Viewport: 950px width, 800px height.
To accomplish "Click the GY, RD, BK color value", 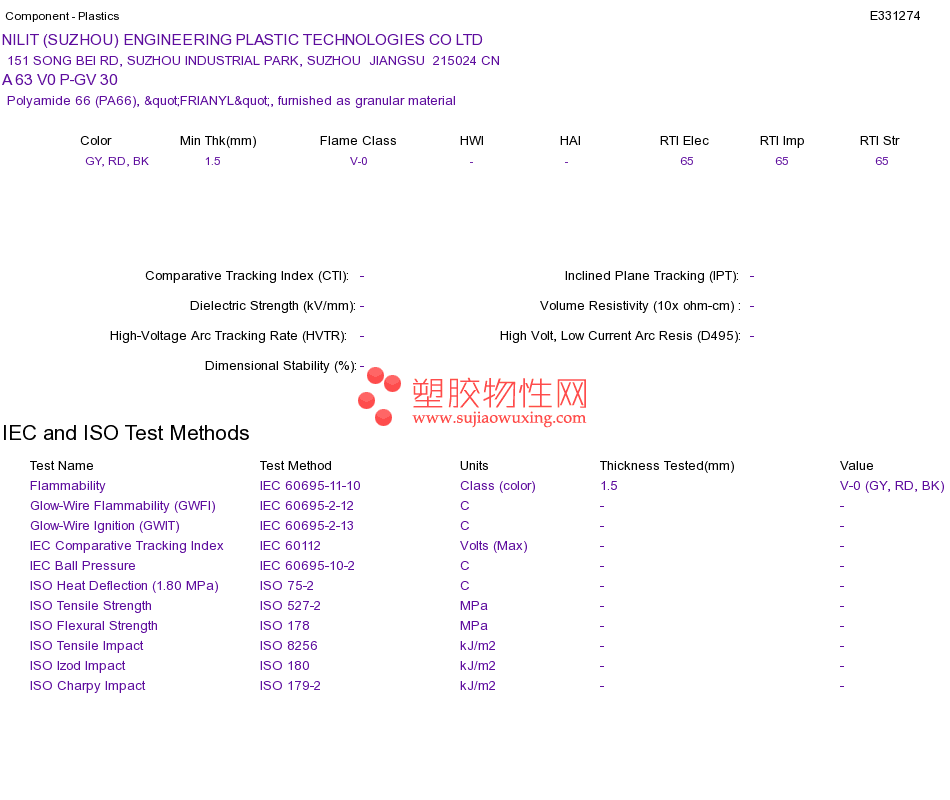I will point(117,161).
